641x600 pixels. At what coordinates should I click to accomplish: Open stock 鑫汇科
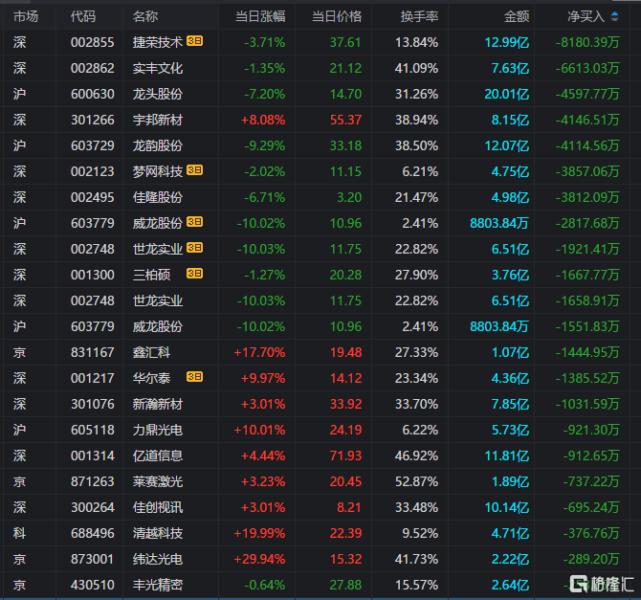click(x=151, y=353)
